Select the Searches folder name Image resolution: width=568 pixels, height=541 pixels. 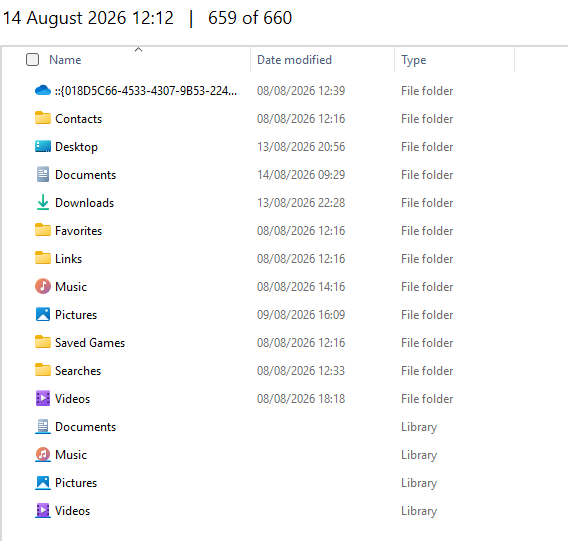tap(78, 370)
